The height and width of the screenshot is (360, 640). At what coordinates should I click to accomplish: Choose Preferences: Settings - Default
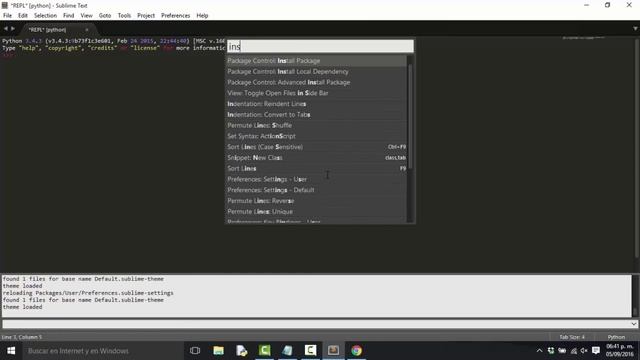(317, 190)
